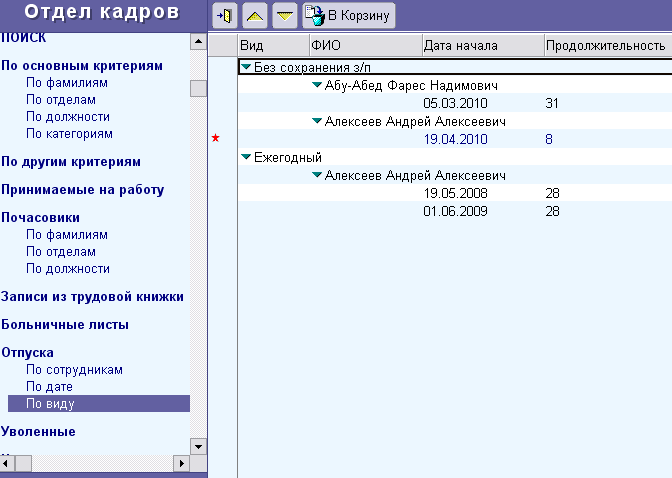
Task: Select 'По фамилиям' under Почасовики
Action: [x=67, y=235]
